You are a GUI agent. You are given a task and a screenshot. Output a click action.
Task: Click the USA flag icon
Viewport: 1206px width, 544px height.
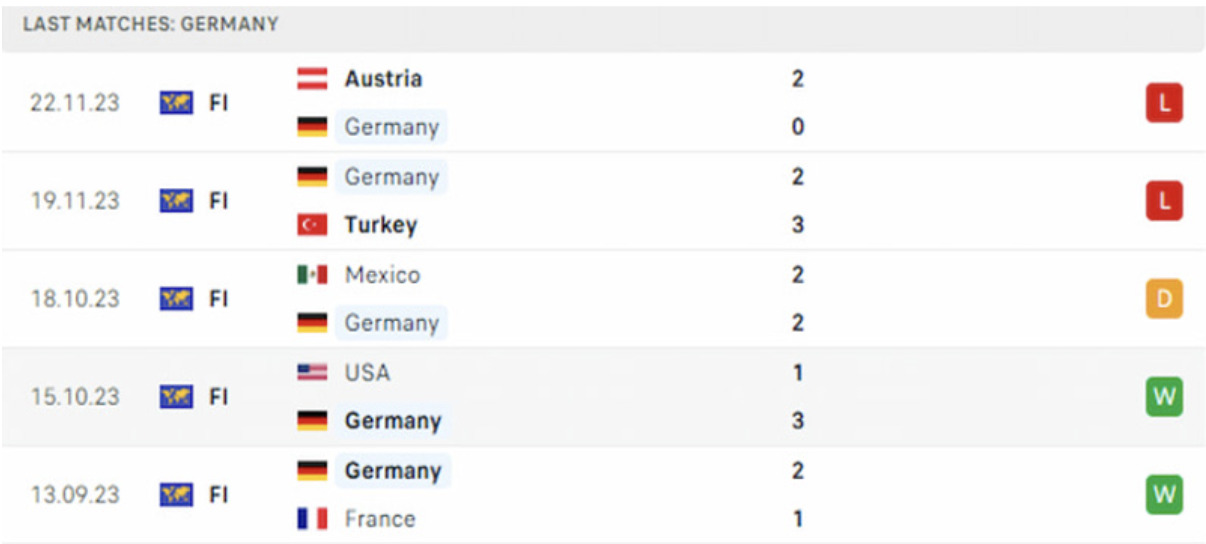(x=312, y=373)
